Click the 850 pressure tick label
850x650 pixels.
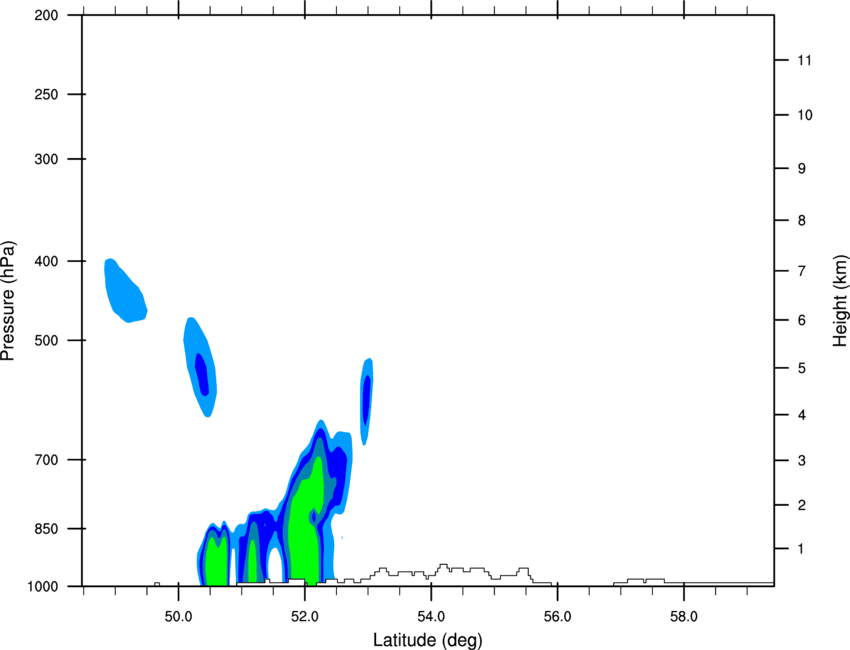tap(46, 529)
